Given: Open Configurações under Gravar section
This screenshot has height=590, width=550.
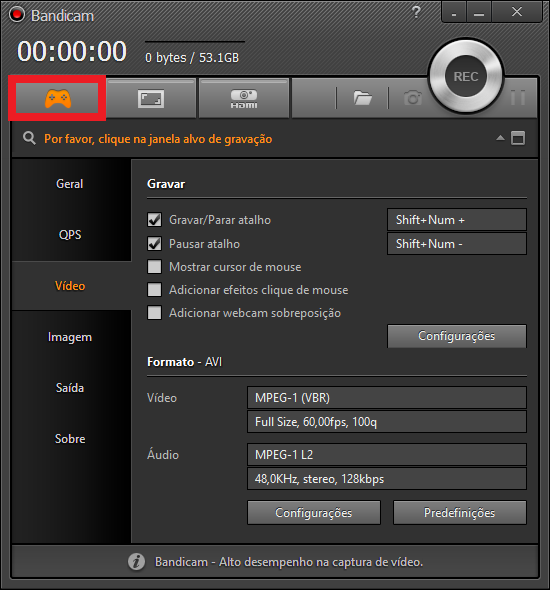Looking at the screenshot, I should pos(457,336).
